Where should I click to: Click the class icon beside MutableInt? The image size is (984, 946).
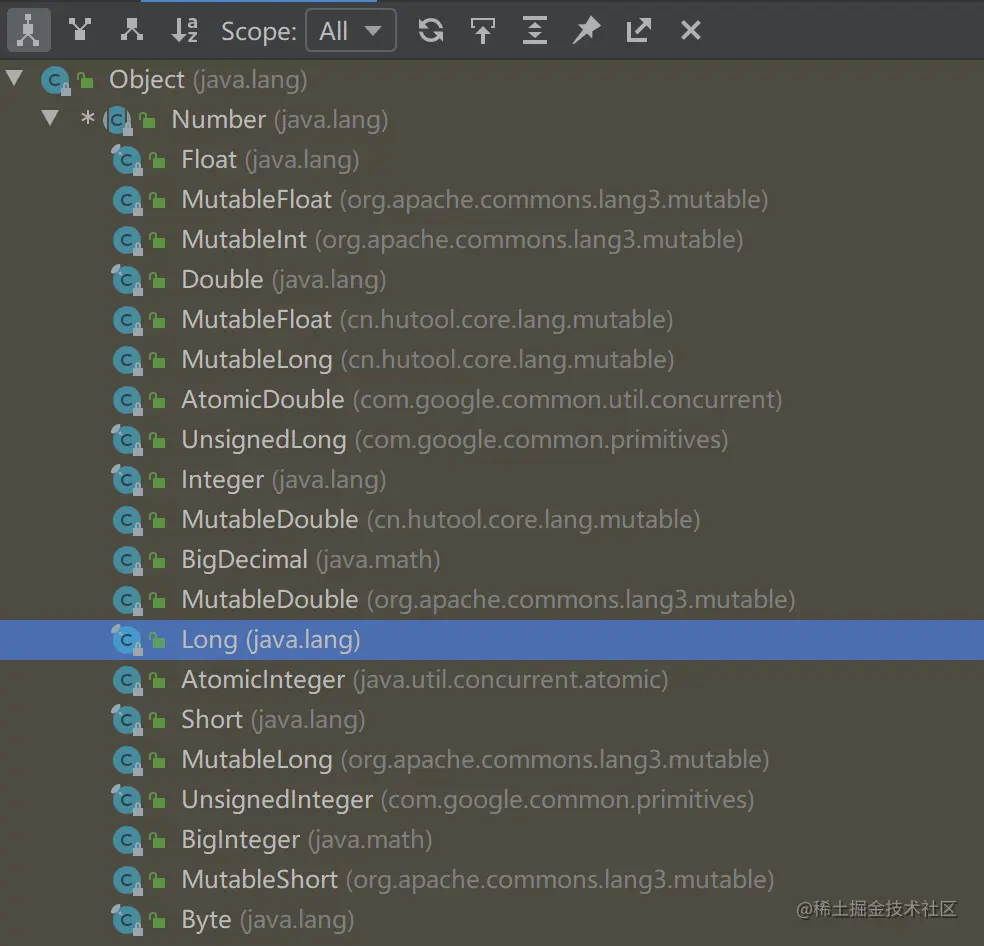tap(127, 240)
